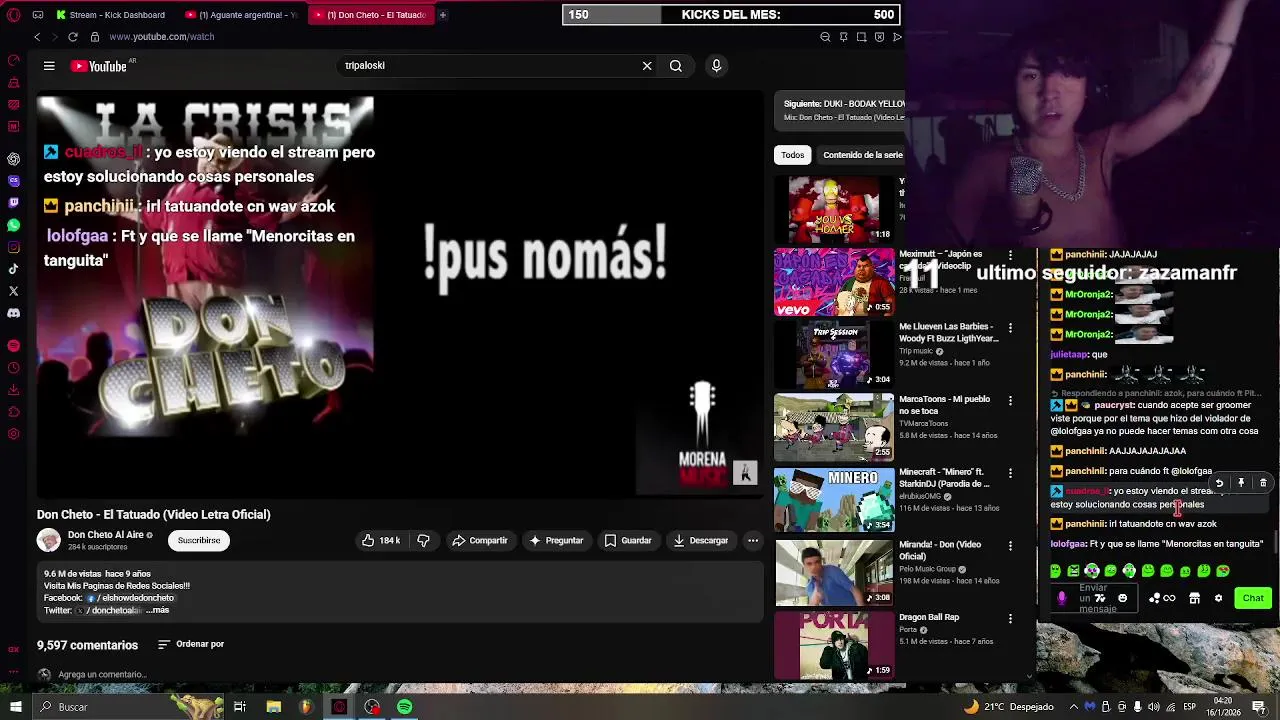Screen dimensions: 1280x720
Task: Expand the description with ...más
Action: [x=158, y=610]
